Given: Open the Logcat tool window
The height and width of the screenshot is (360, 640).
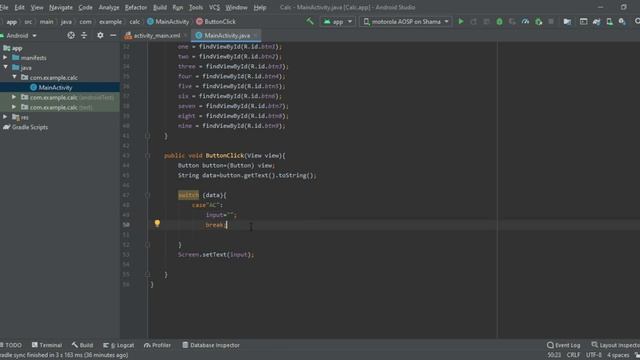Looking at the screenshot, I should 119,345.
